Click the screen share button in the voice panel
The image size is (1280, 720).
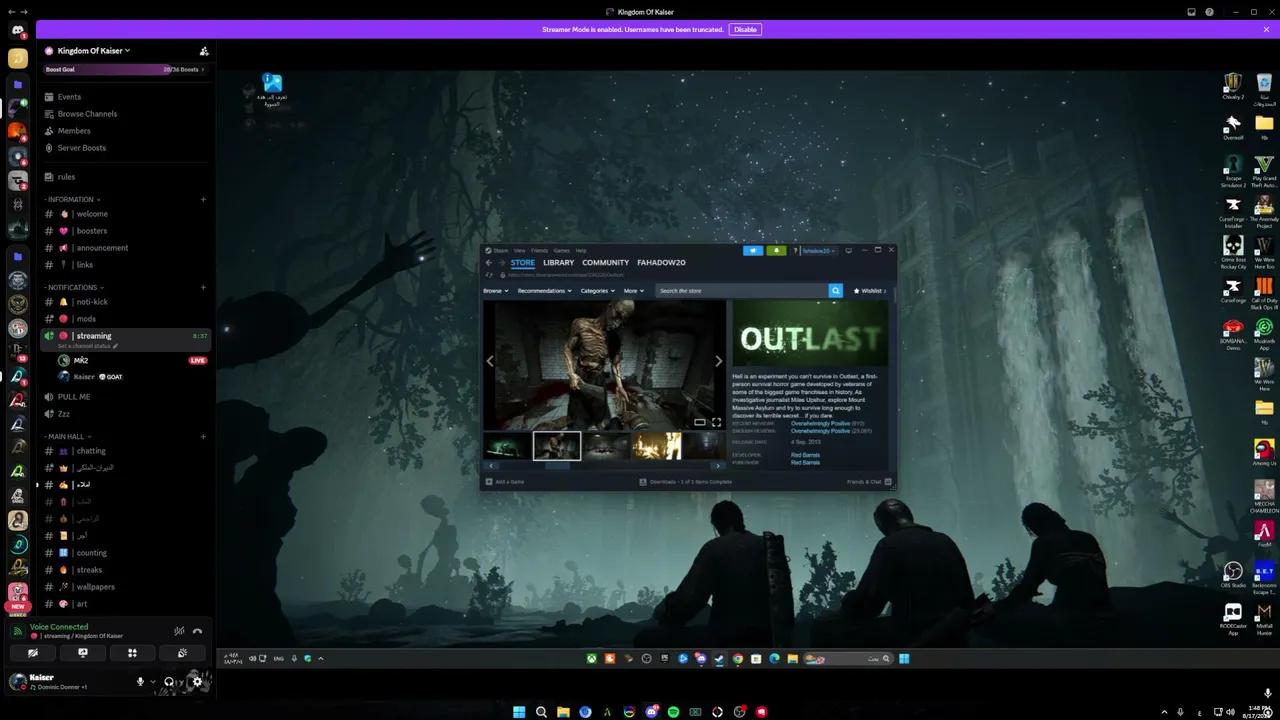[83, 653]
